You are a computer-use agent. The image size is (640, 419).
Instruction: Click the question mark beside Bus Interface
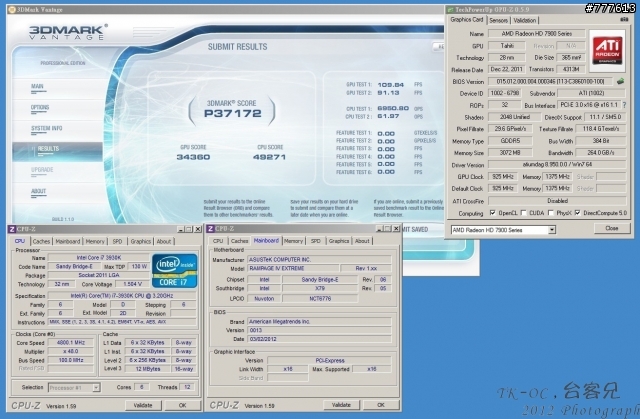[x=624, y=105]
